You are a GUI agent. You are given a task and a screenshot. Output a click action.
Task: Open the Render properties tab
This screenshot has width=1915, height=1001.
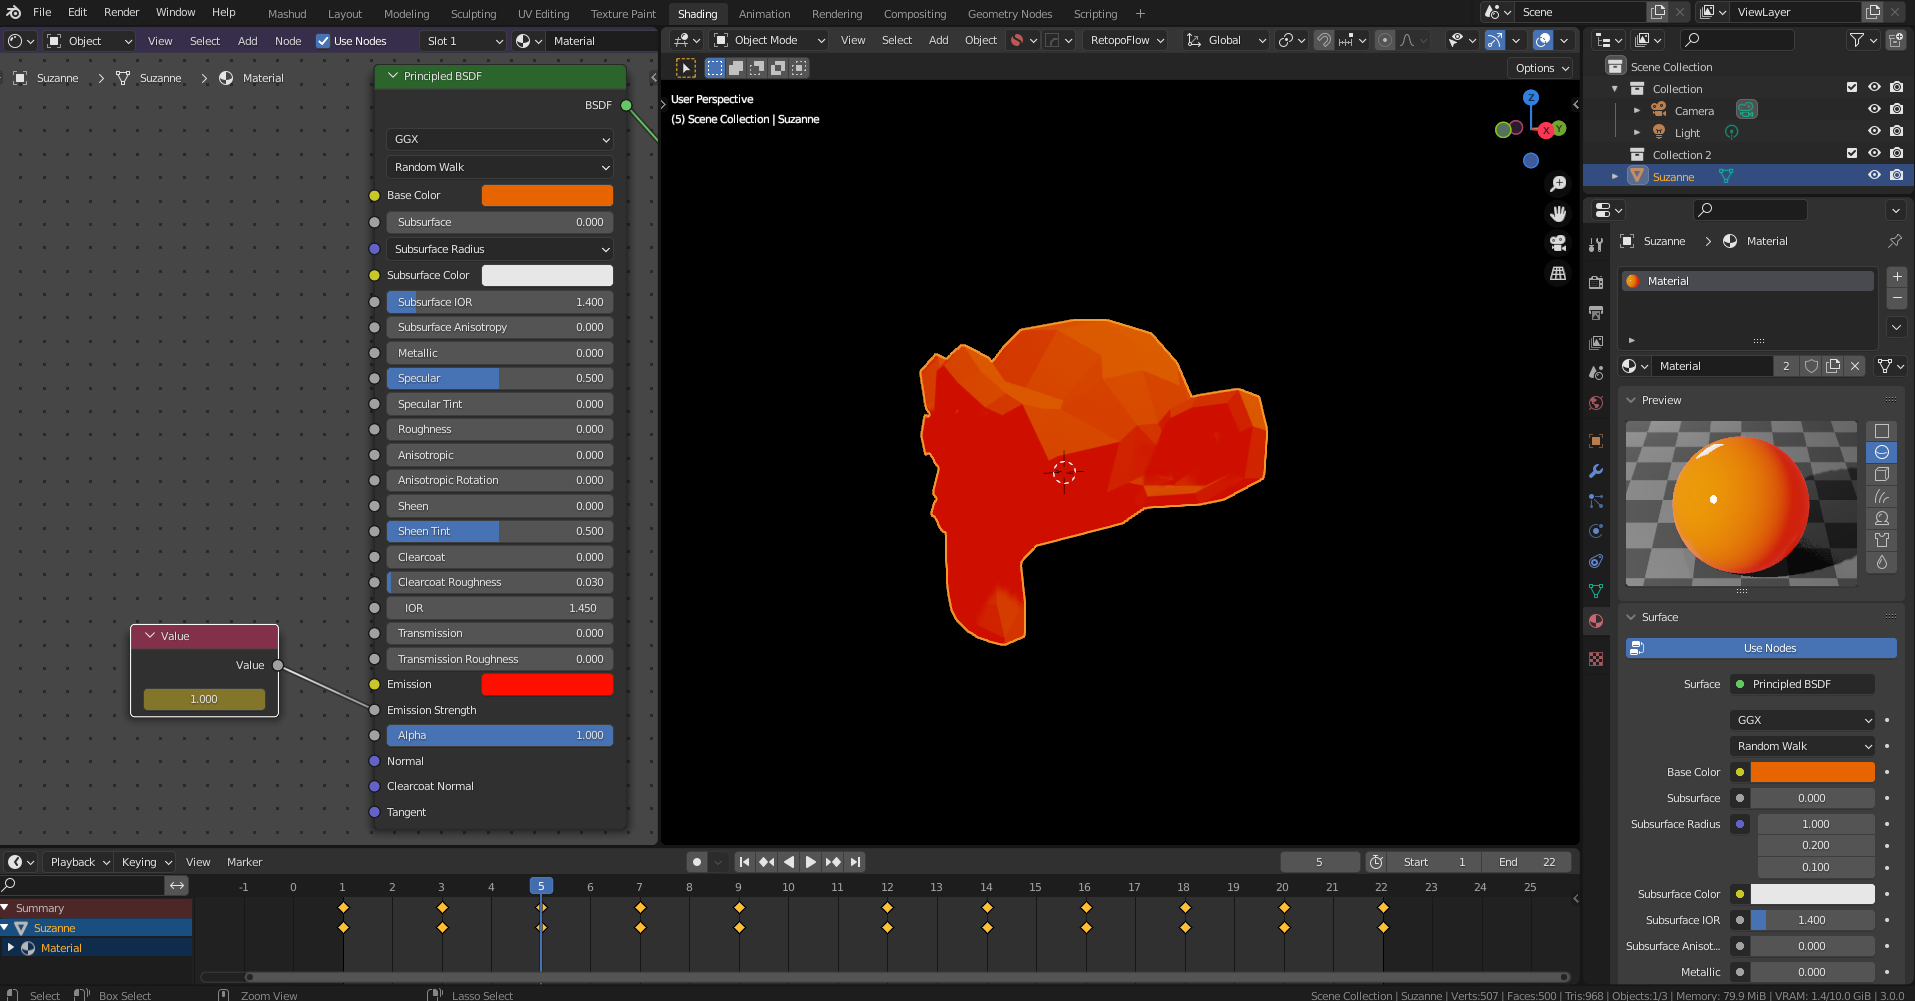point(1596,283)
